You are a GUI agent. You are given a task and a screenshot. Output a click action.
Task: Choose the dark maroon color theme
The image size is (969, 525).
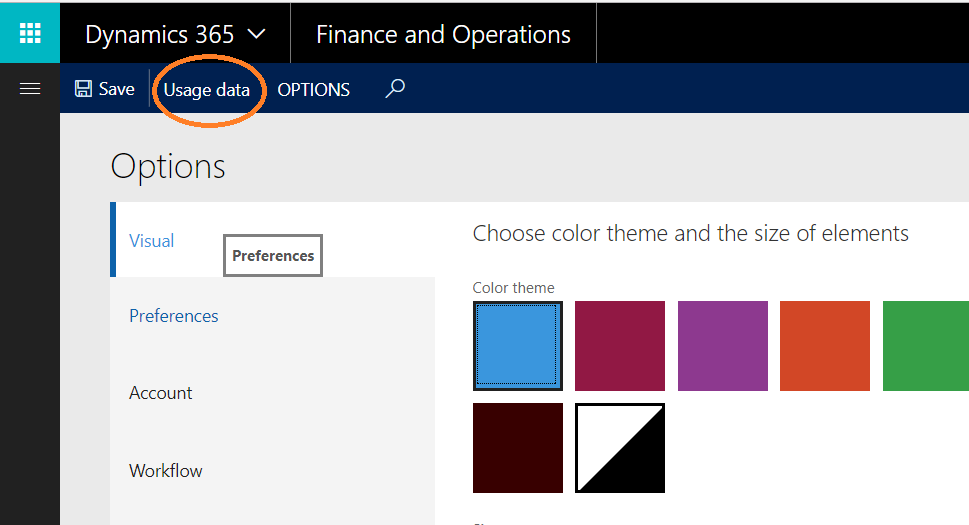[x=517, y=448]
